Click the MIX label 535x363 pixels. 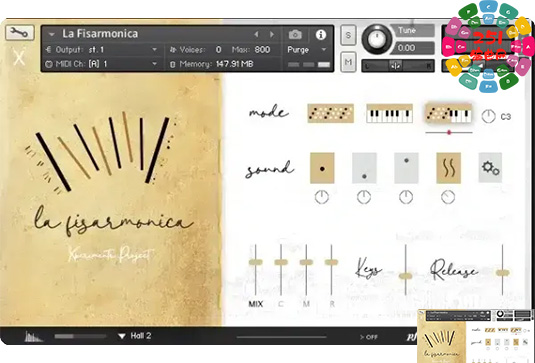(x=256, y=304)
